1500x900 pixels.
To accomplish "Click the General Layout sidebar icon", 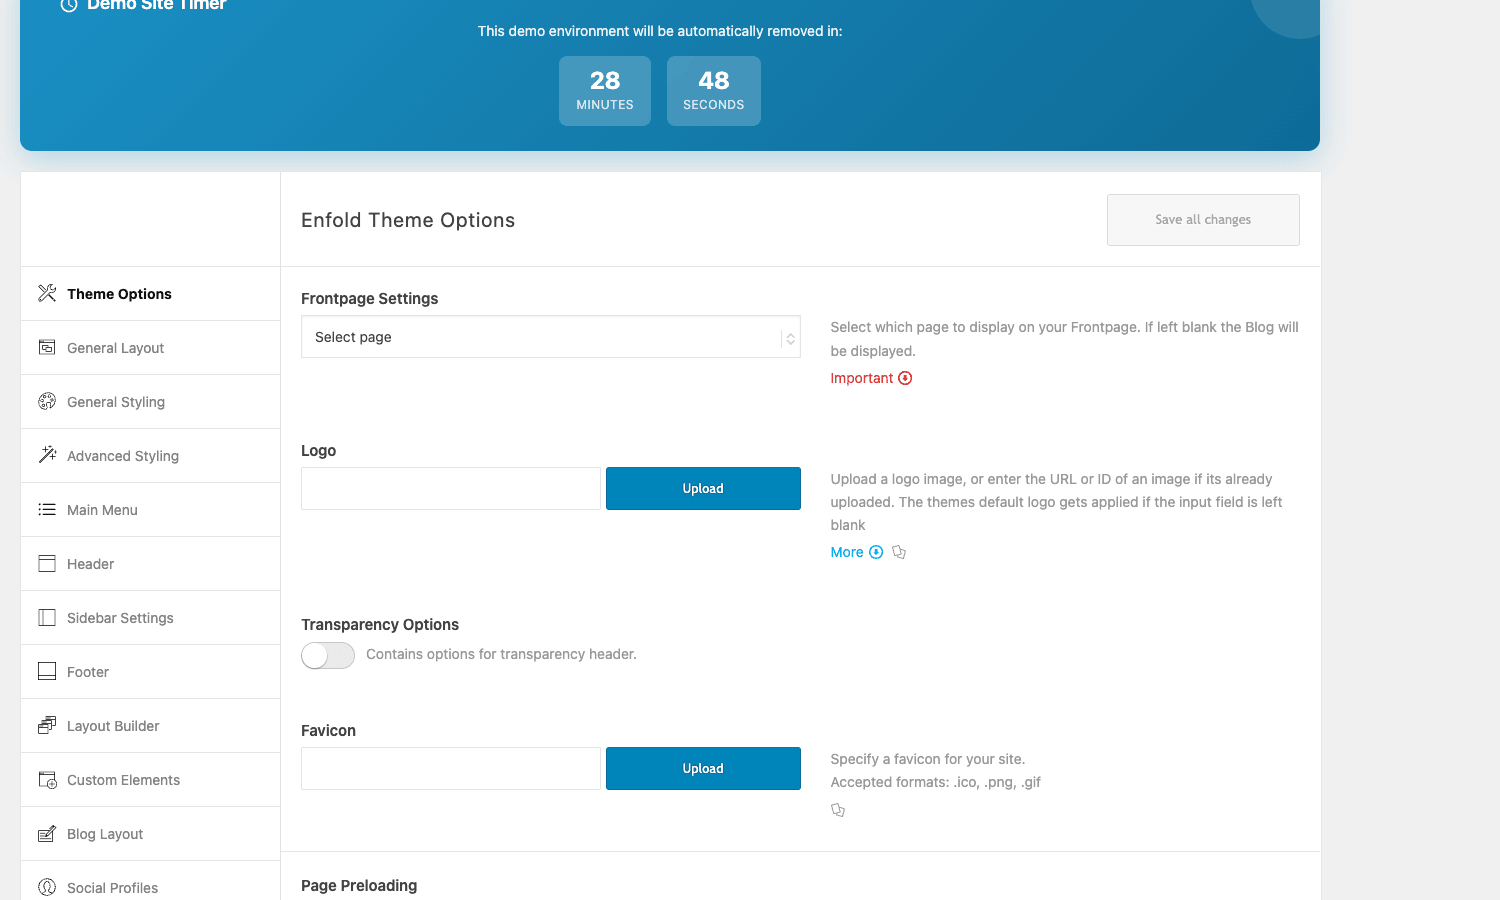I will click(47, 347).
